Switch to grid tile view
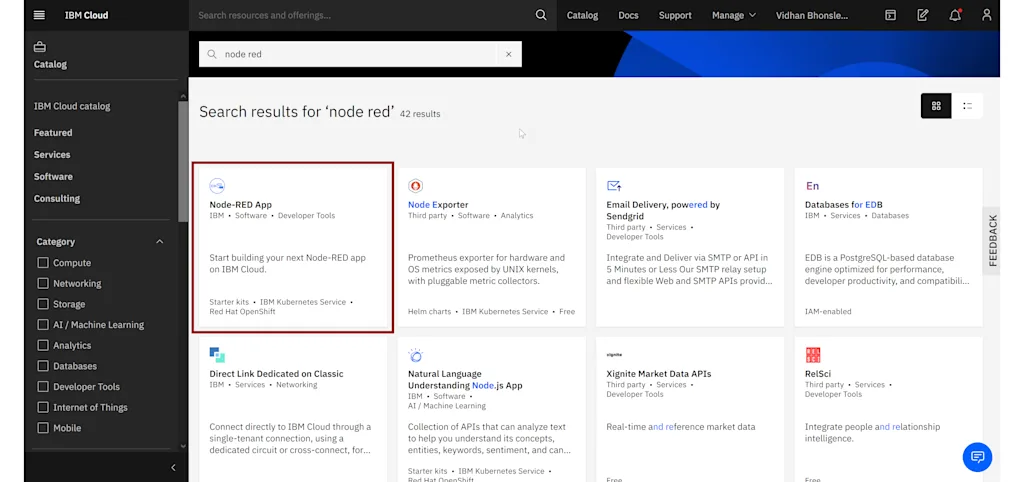The image size is (1024, 482). (936, 106)
